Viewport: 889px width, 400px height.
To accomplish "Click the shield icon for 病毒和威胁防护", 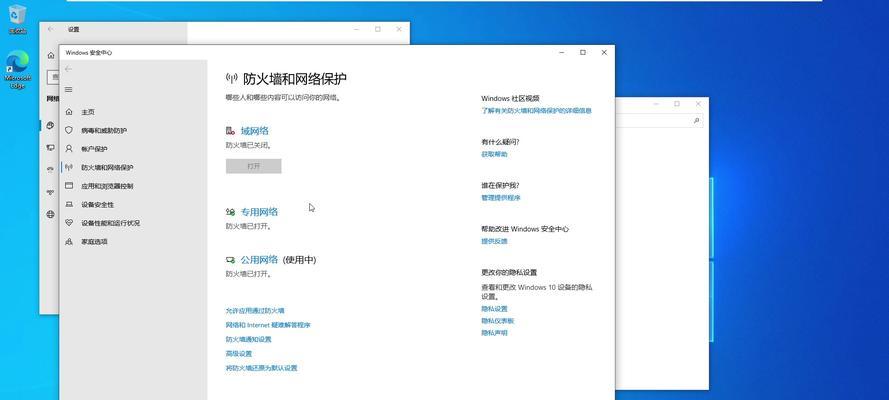I will pyautogui.click(x=69, y=130).
